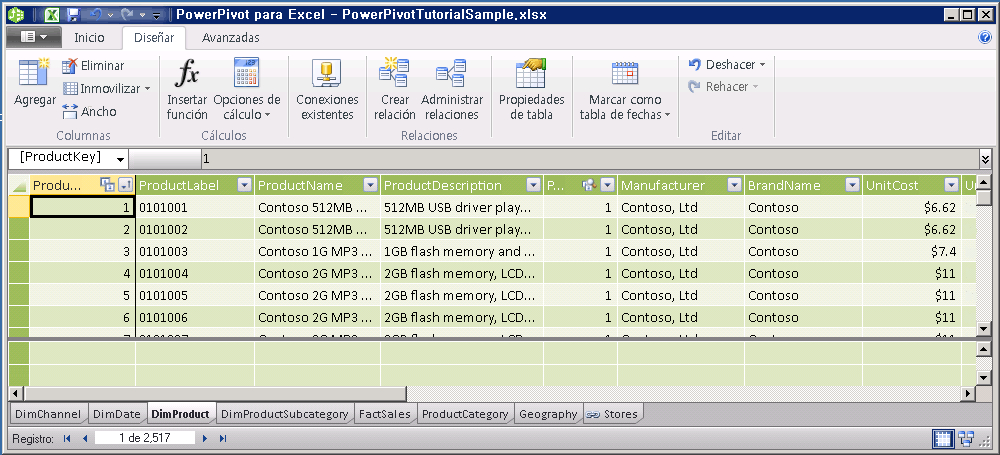This screenshot has width=1000, height=455.
Task: Click the Eliminar column icon
Action: click(x=71, y=66)
